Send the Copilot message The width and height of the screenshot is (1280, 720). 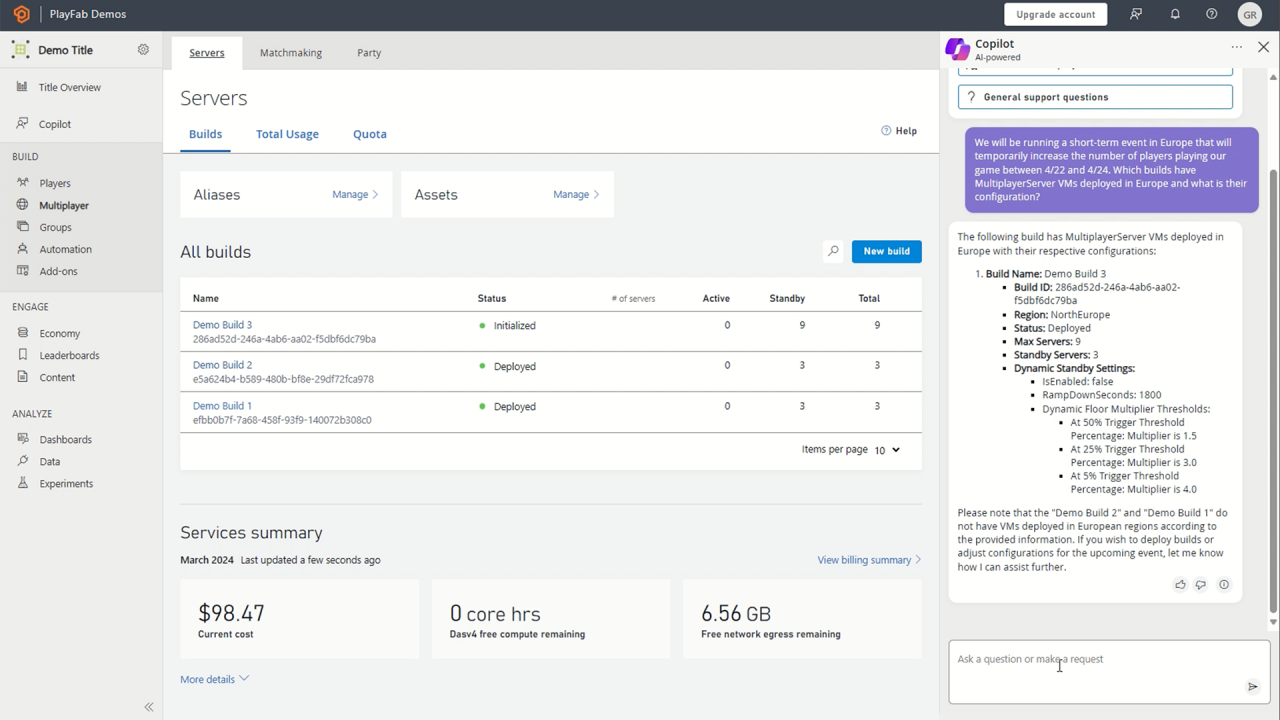pyautogui.click(x=1252, y=686)
